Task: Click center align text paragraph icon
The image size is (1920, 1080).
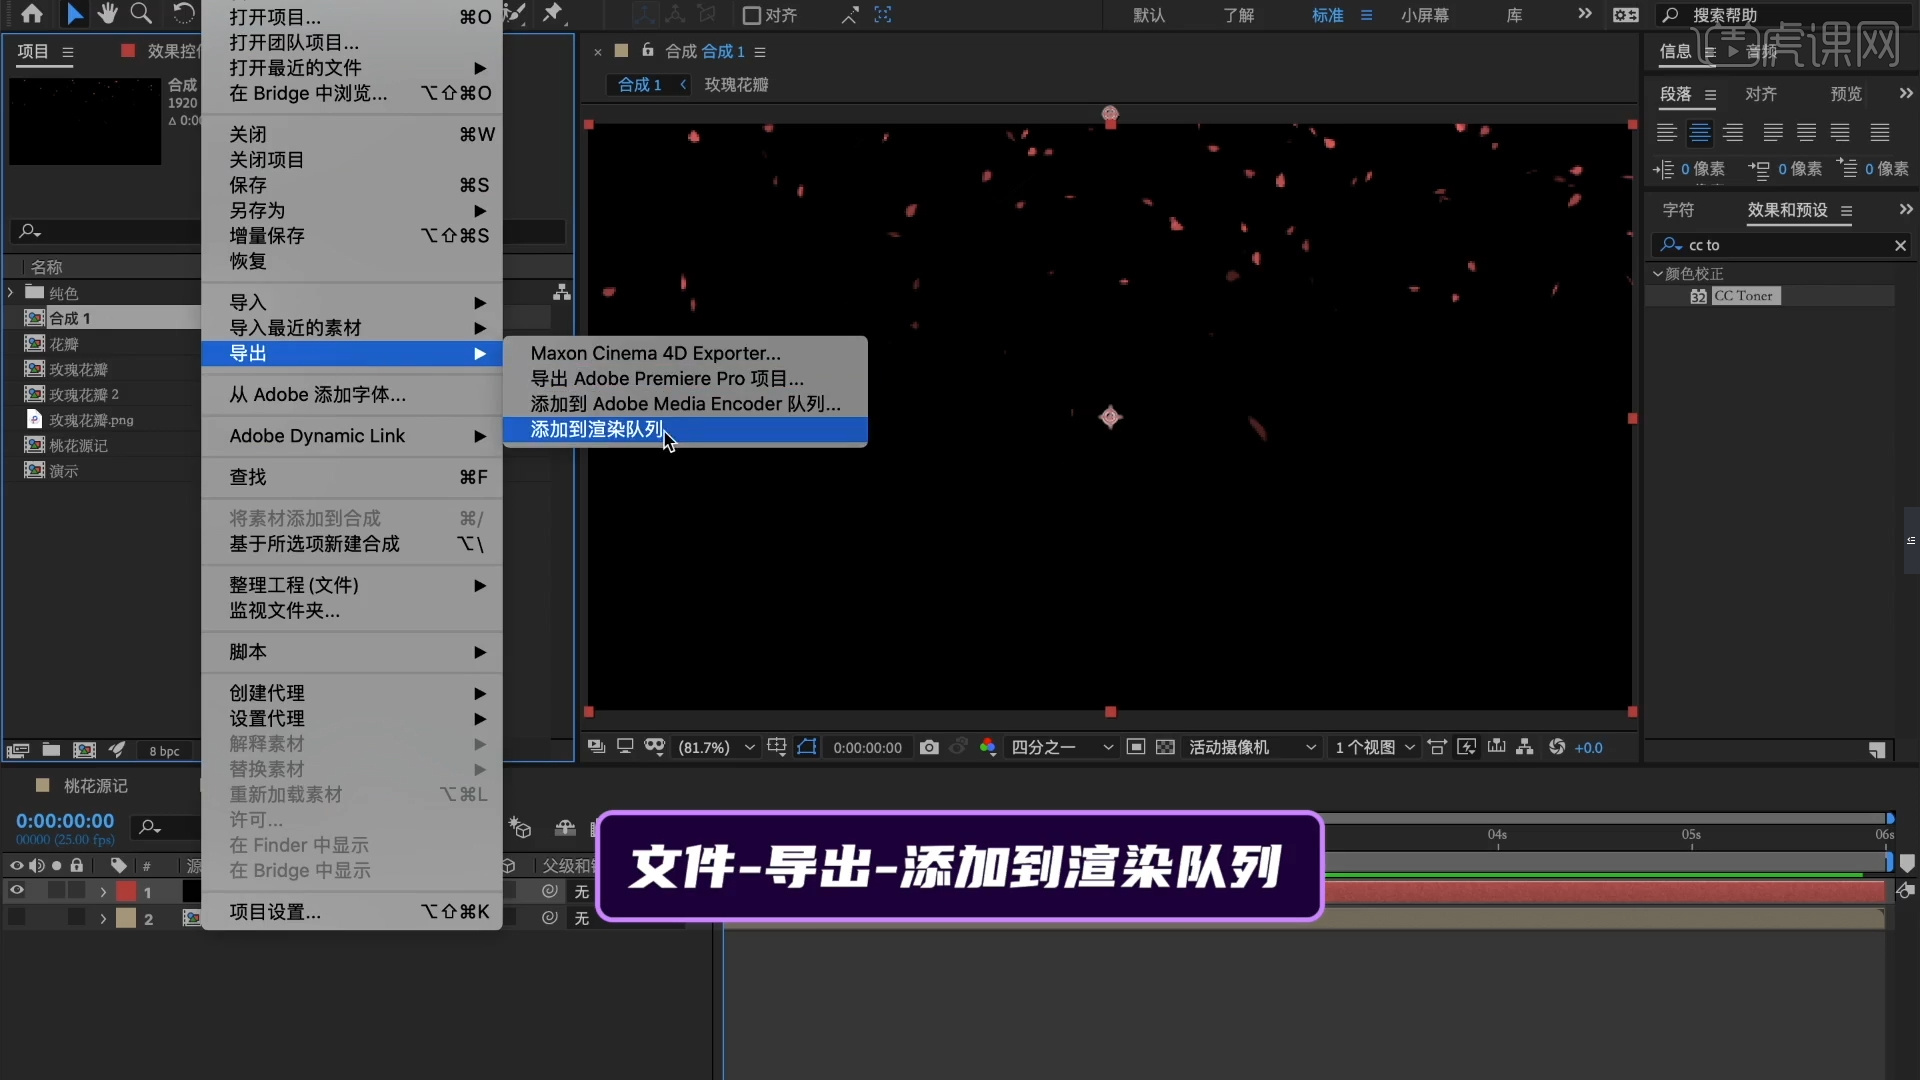Action: click(1700, 132)
